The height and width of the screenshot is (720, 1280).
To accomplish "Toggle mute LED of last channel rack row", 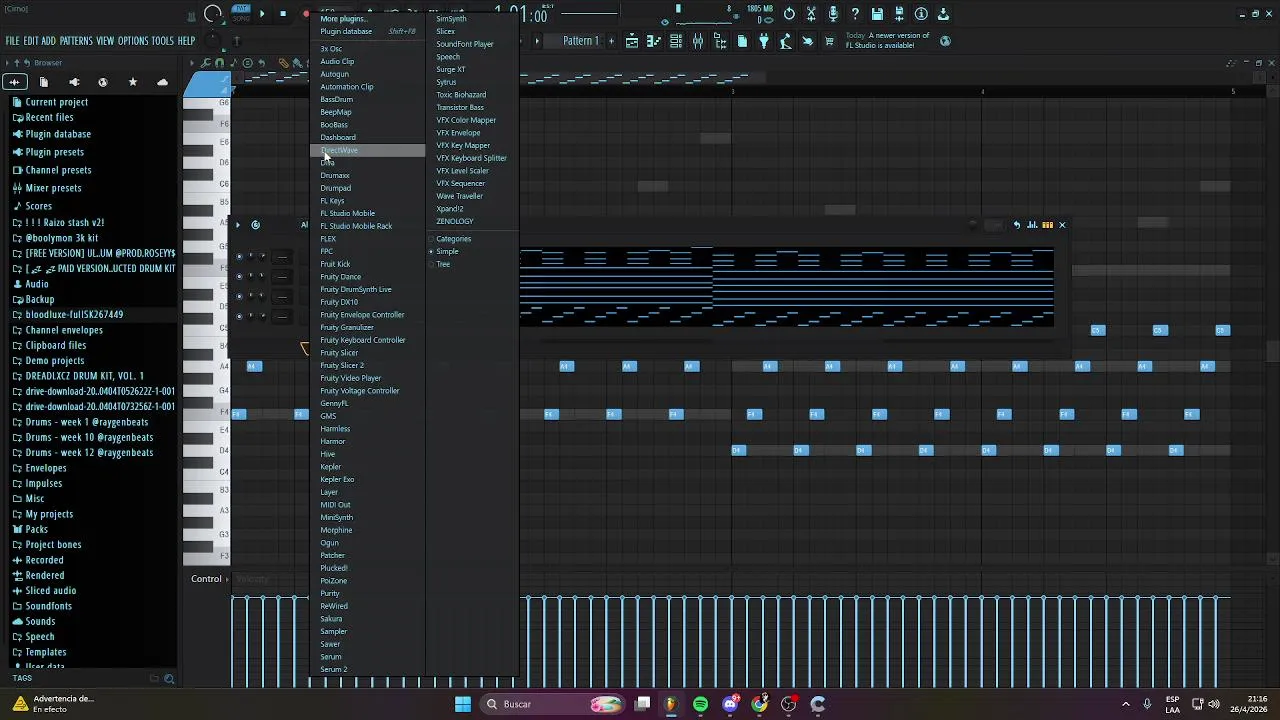I will [x=238, y=317].
